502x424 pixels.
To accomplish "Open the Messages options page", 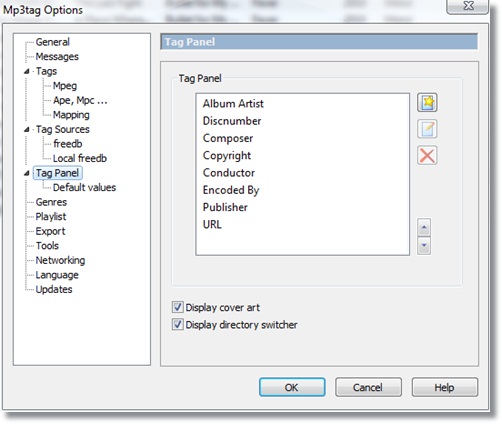I will tap(57, 57).
